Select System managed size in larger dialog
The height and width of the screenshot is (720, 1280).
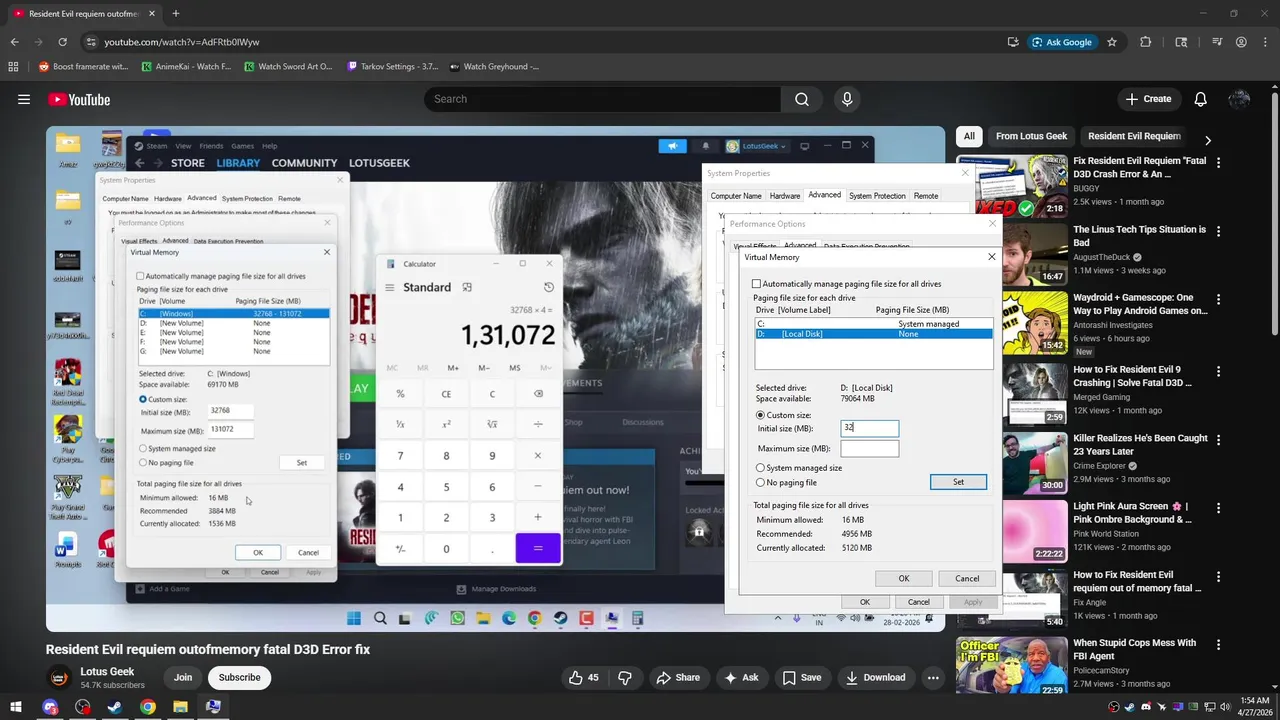coord(760,468)
